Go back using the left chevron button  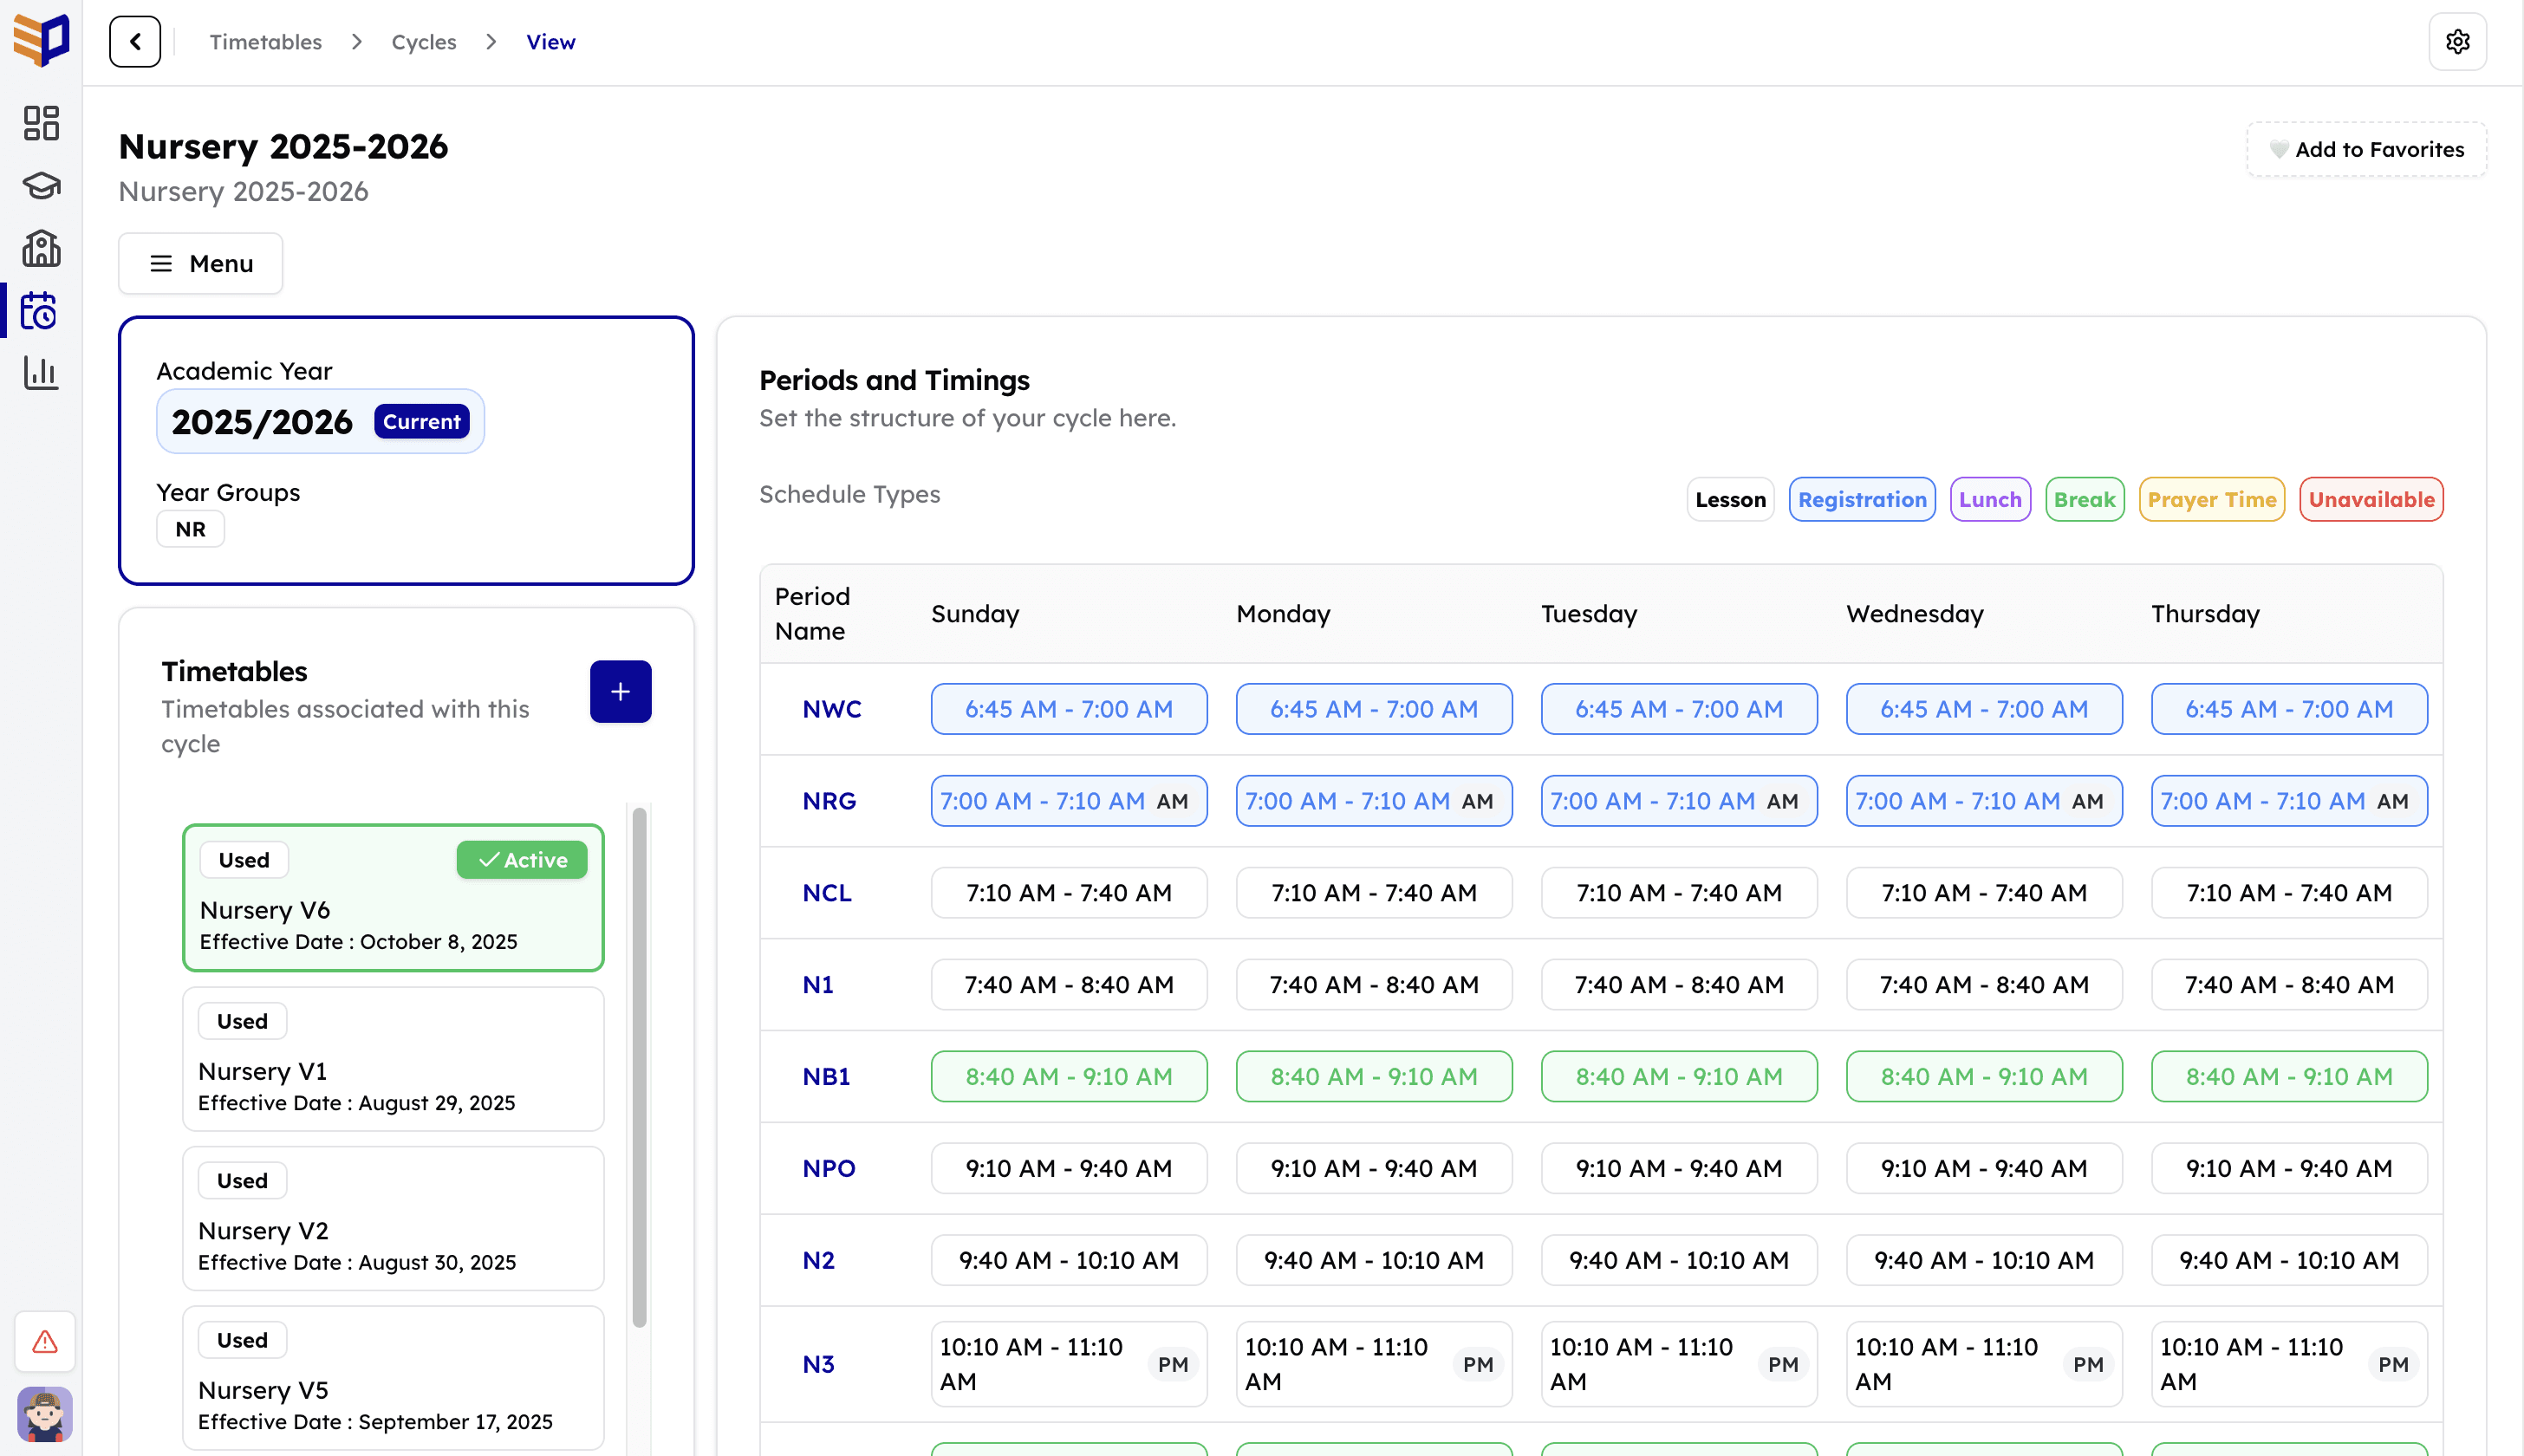pyautogui.click(x=135, y=42)
